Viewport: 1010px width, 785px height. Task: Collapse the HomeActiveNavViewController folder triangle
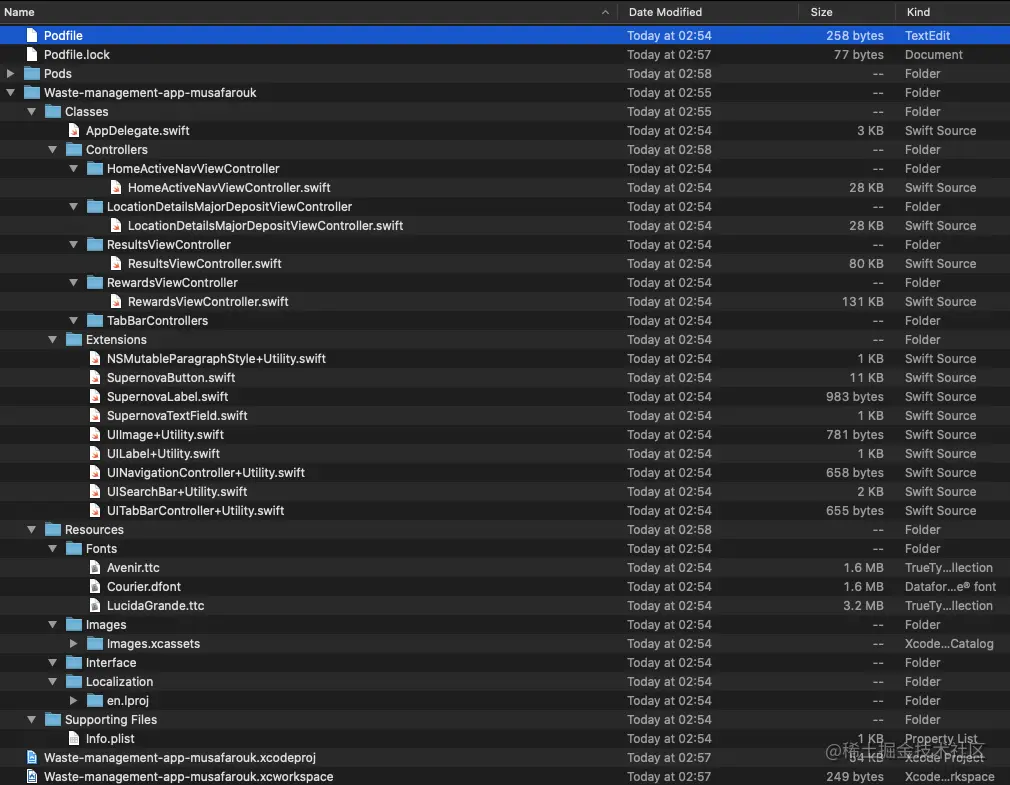point(73,169)
